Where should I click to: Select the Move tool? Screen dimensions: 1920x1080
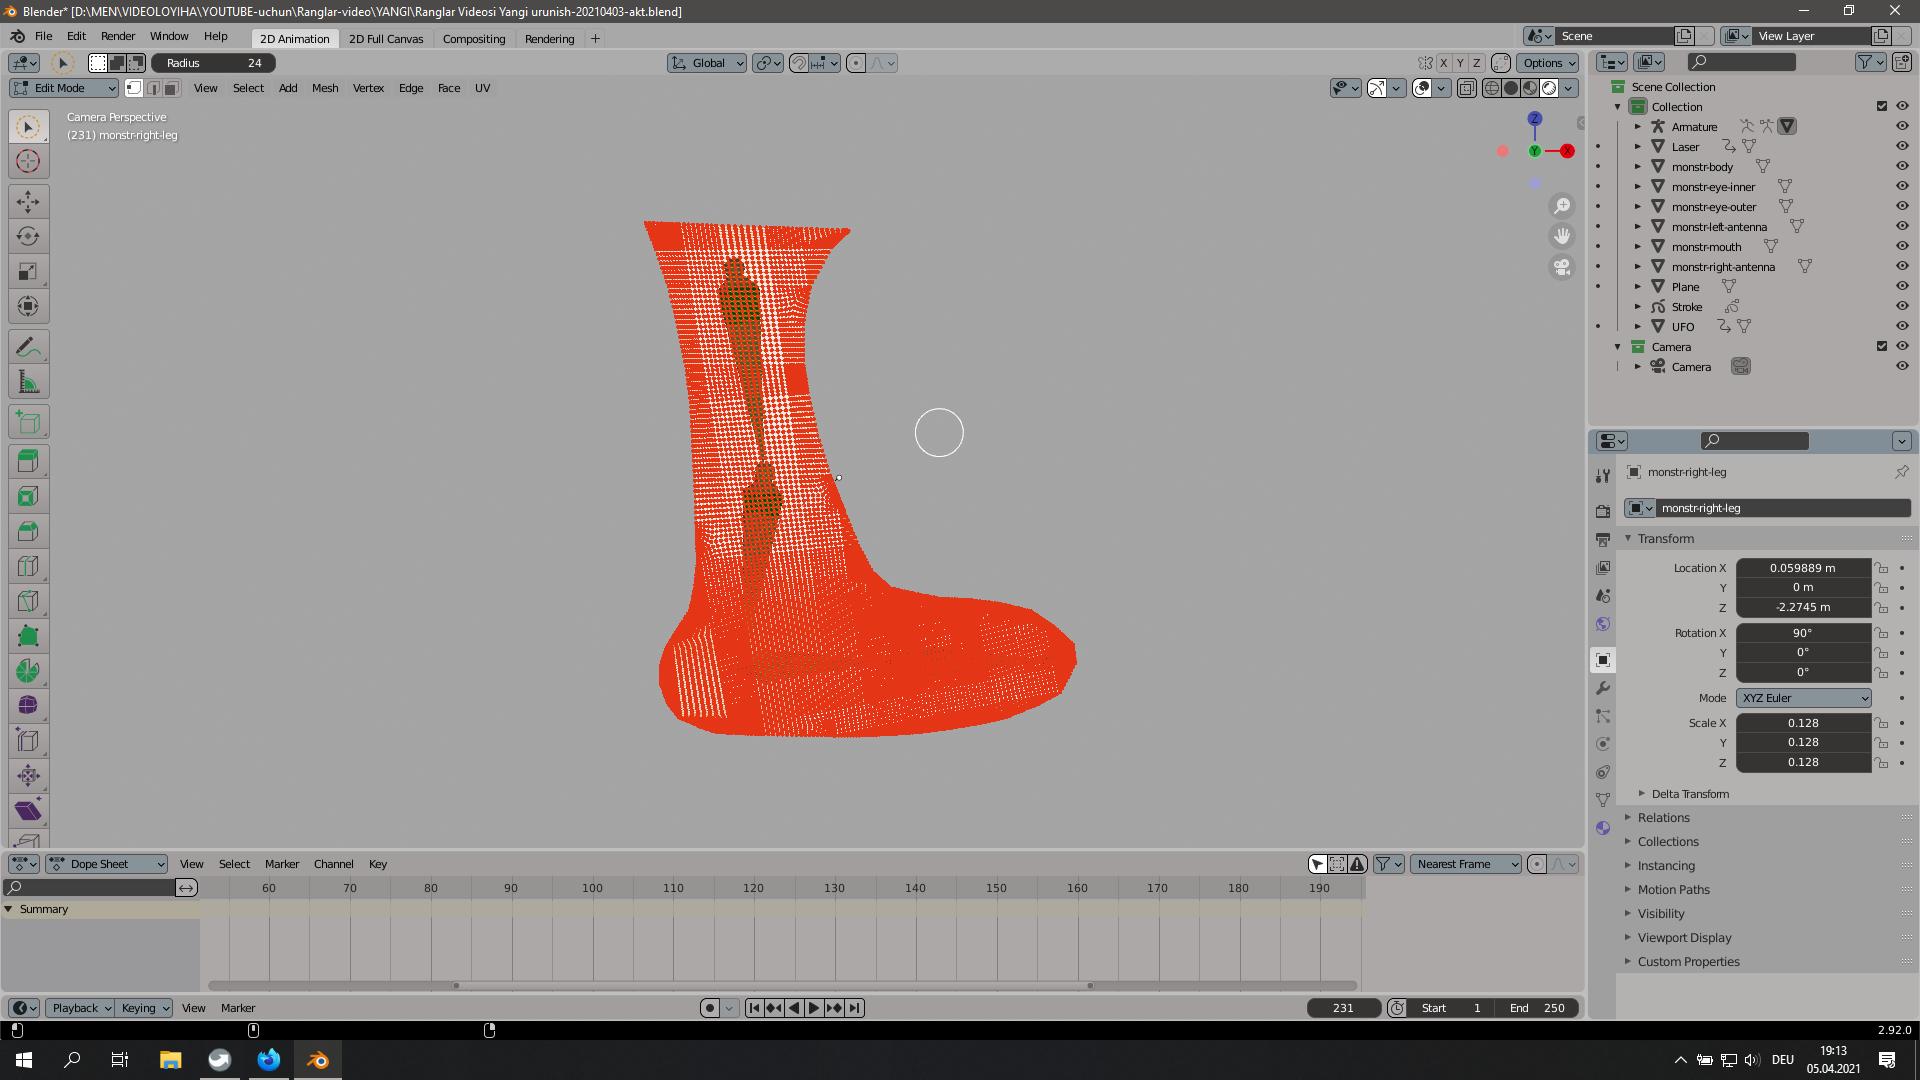(x=28, y=201)
